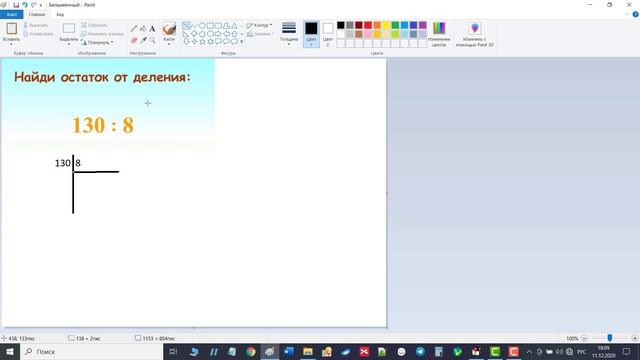Click the Paste (Вставить) clipboard icon

pos(11,28)
